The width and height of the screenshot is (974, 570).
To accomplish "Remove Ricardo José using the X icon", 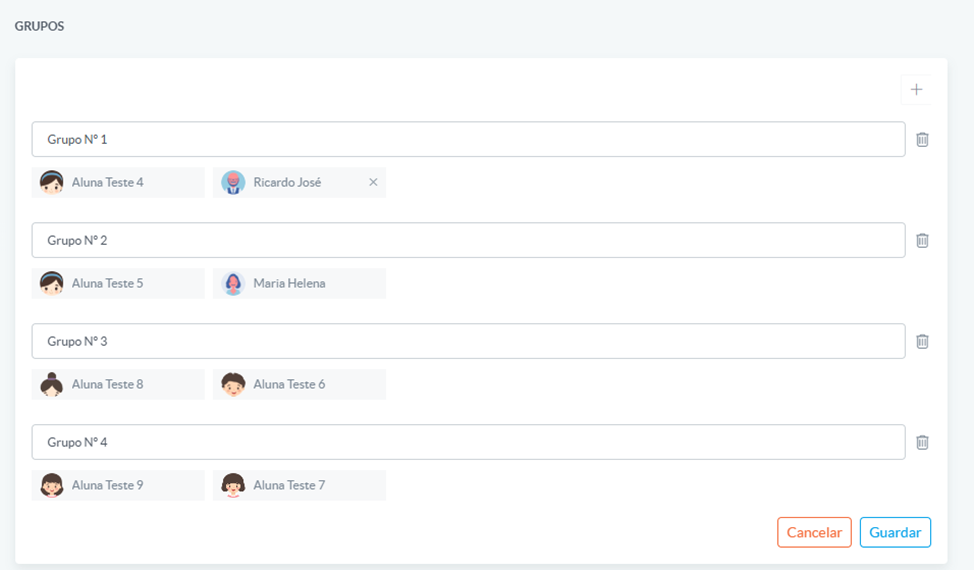I will [x=373, y=182].
